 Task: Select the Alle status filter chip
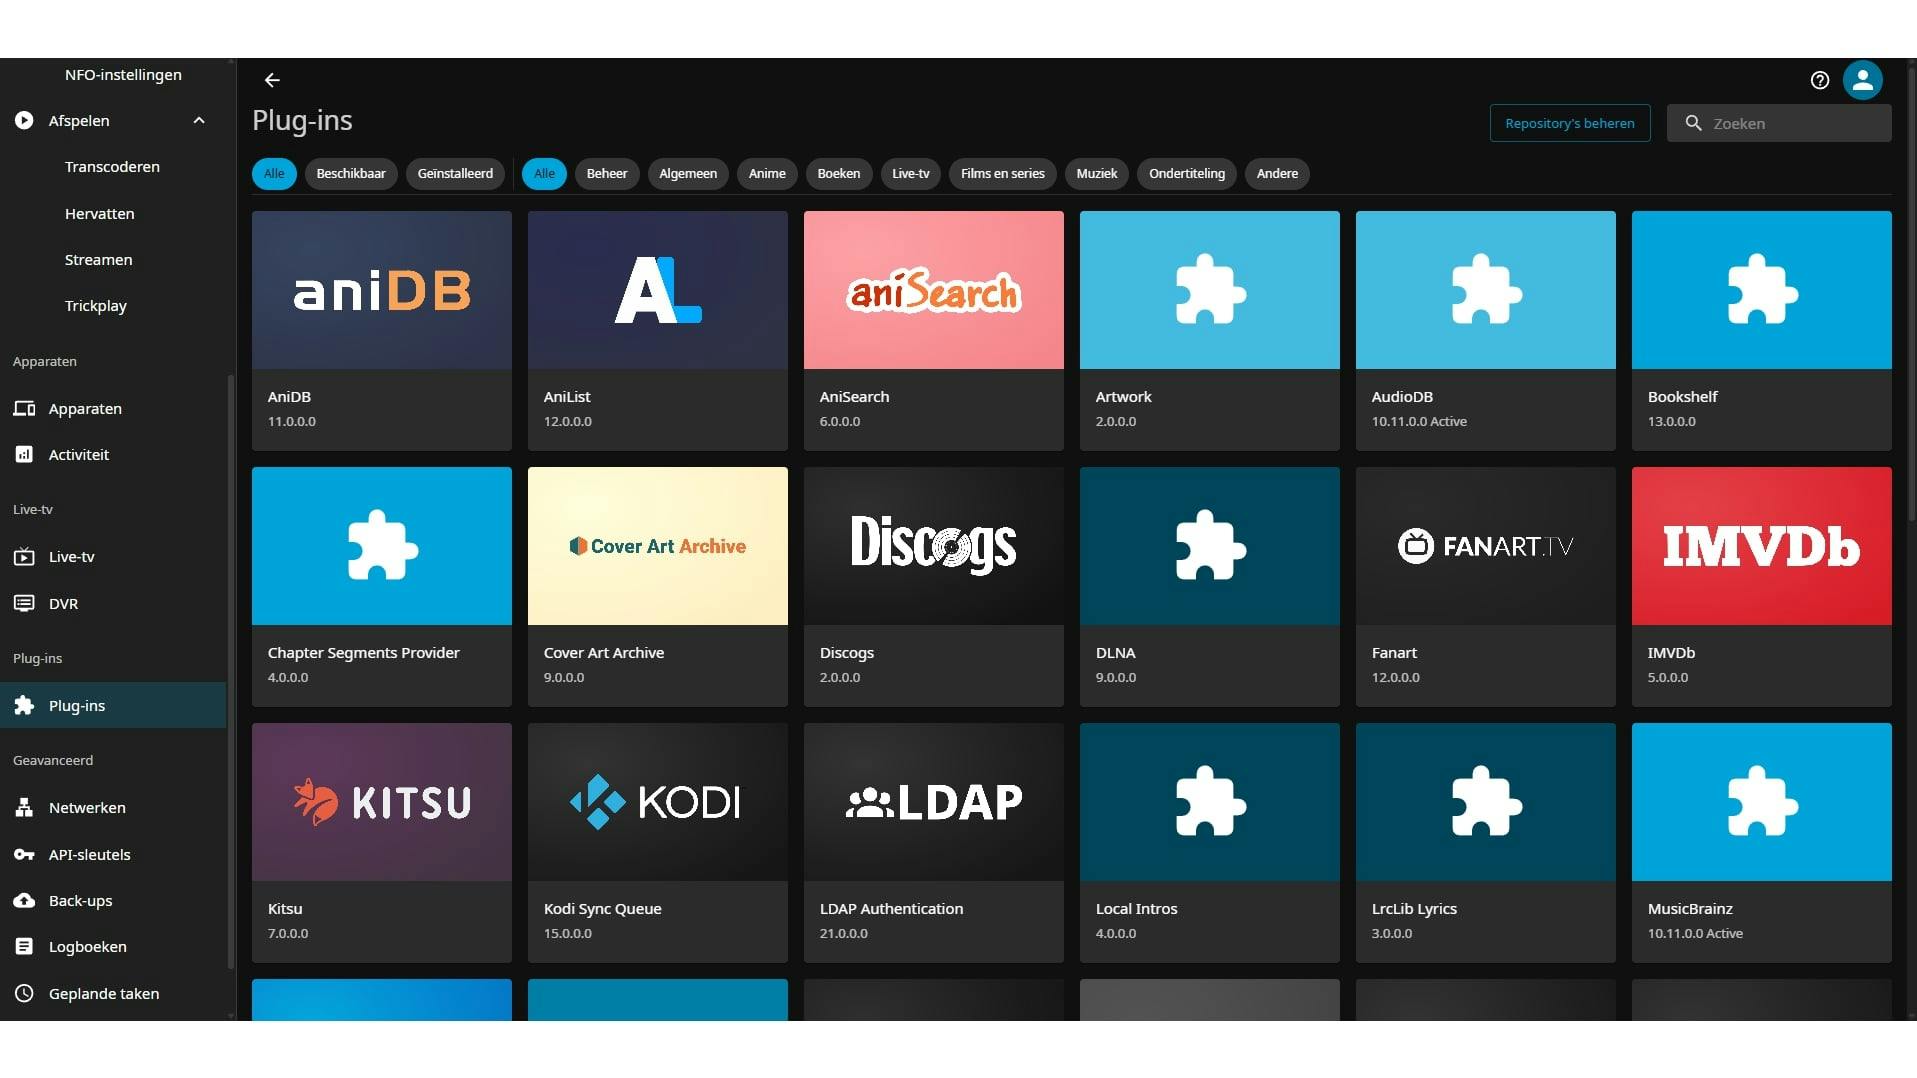click(x=274, y=174)
